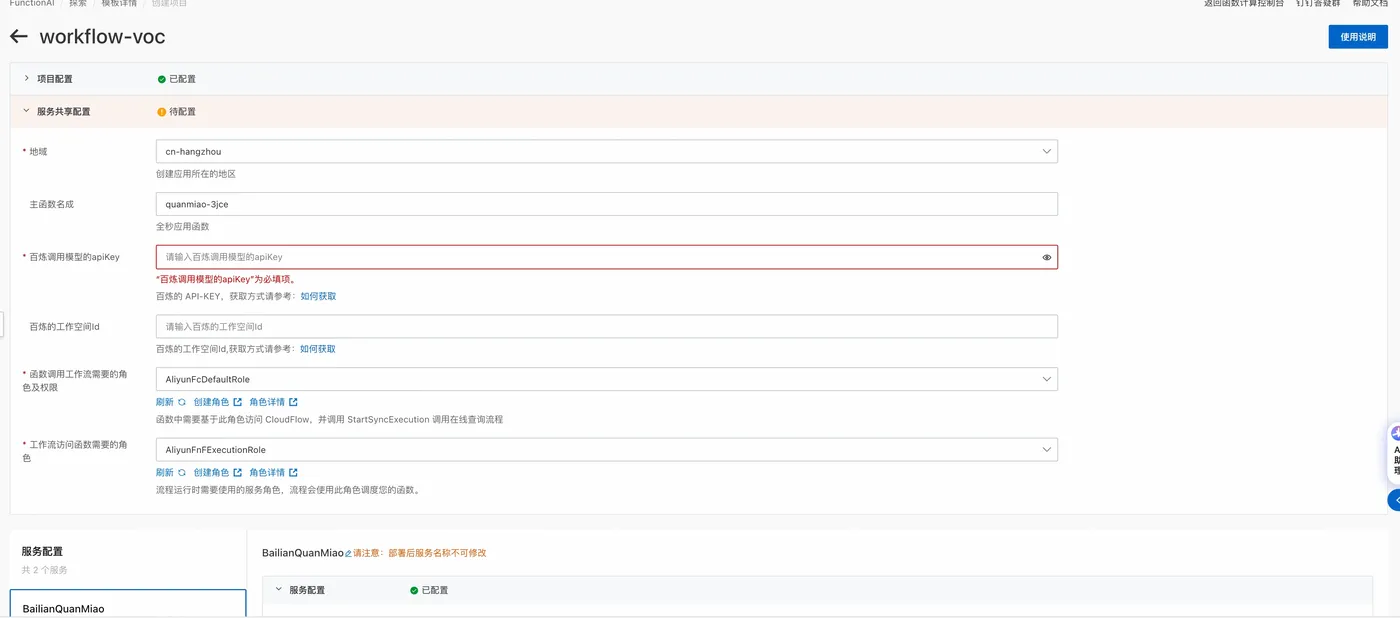Click the red apiKey required error message
The height and width of the screenshot is (618, 1400).
(x=226, y=280)
